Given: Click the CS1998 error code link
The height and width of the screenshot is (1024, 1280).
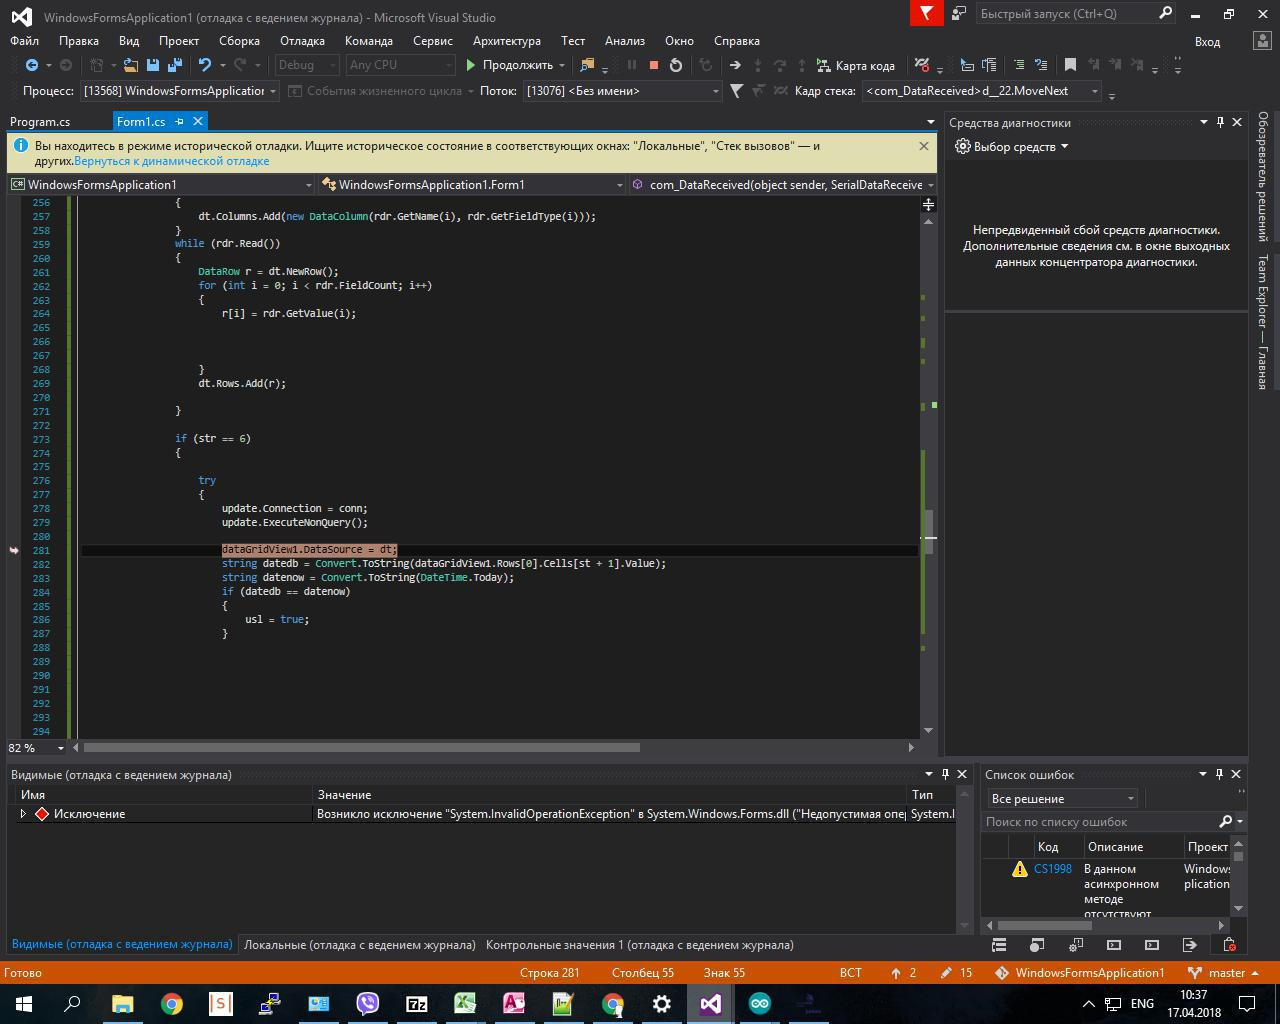Looking at the screenshot, I should coord(1053,869).
